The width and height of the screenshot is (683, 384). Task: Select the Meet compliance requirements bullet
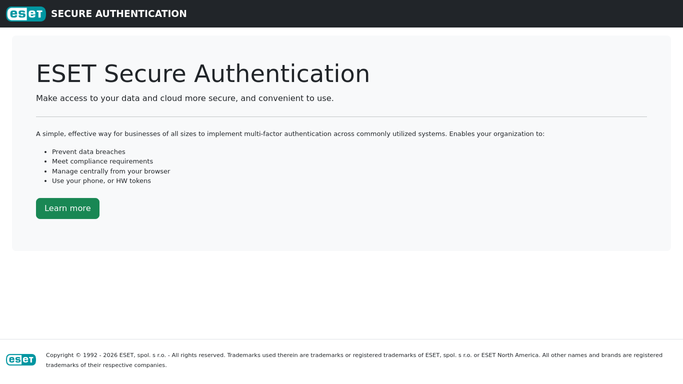(x=102, y=161)
